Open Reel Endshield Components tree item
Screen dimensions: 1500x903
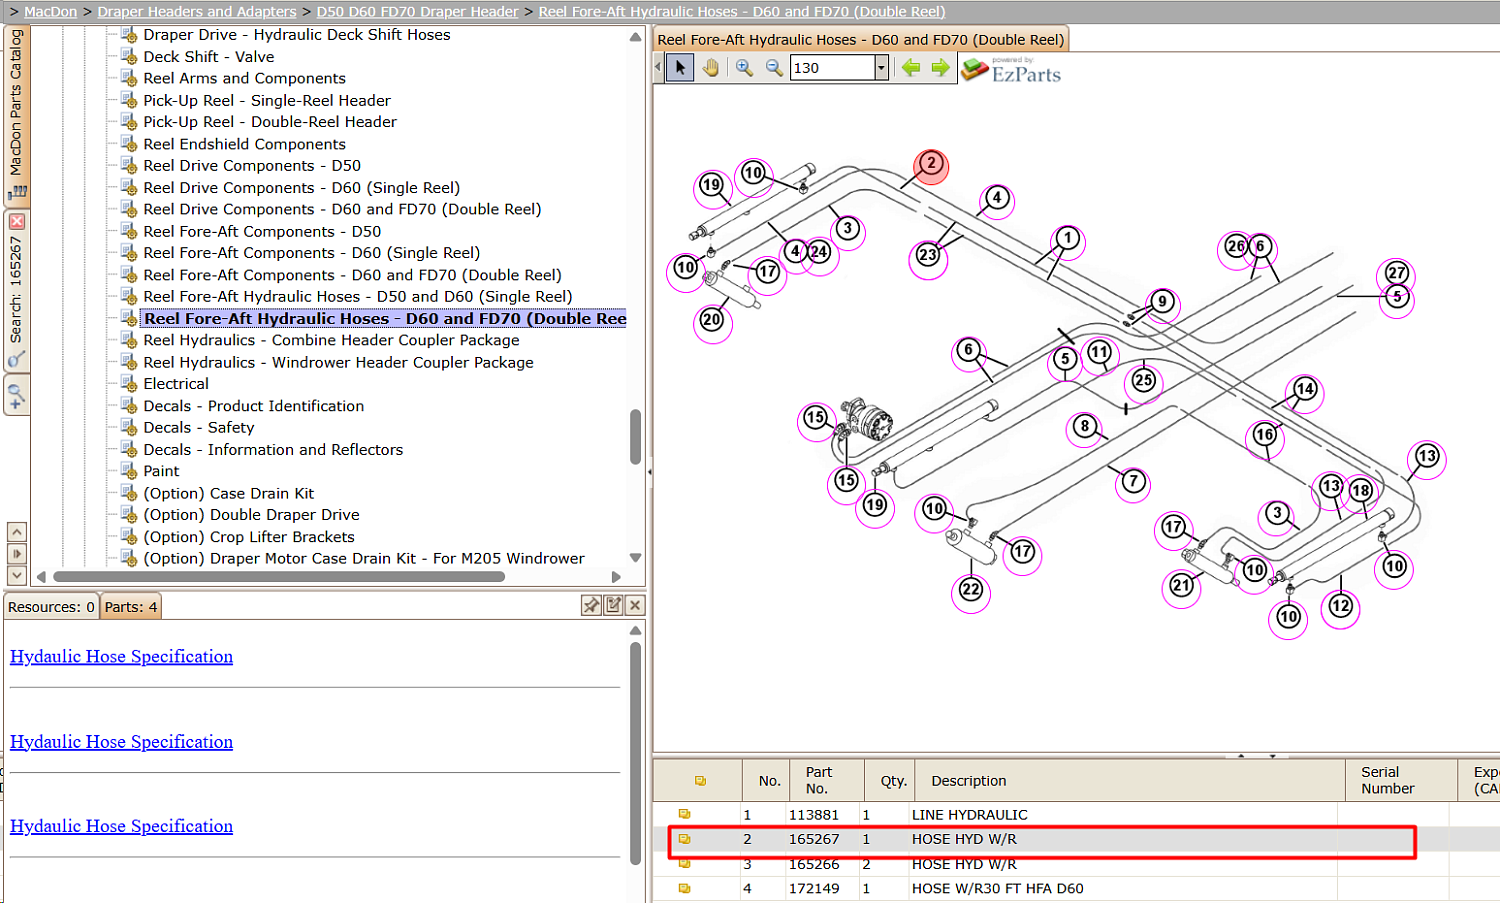244,144
